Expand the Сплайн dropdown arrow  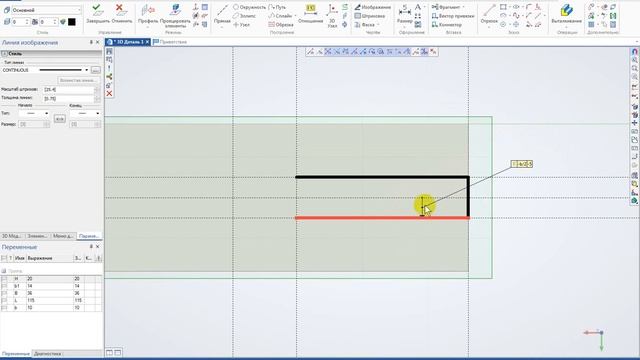295,16
